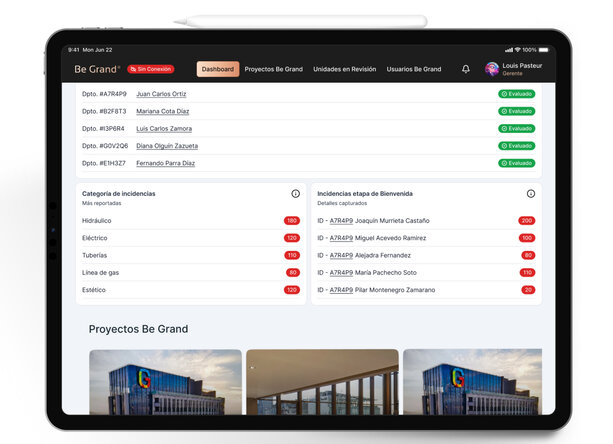Open ID link beside Joaquín Murrieta Castaño
The image size is (613, 444).
[x=341, y=221]
